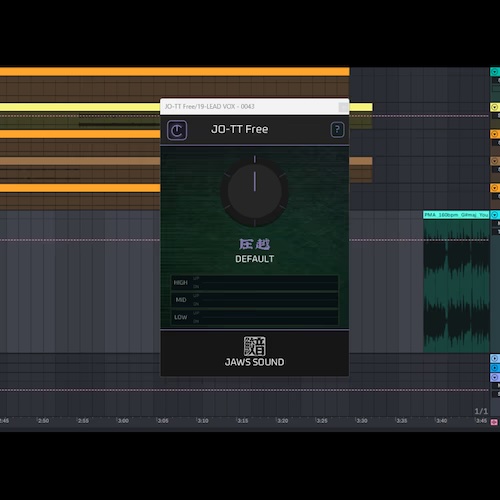Click the 3:25 mark on the timeline ruler

322,421
